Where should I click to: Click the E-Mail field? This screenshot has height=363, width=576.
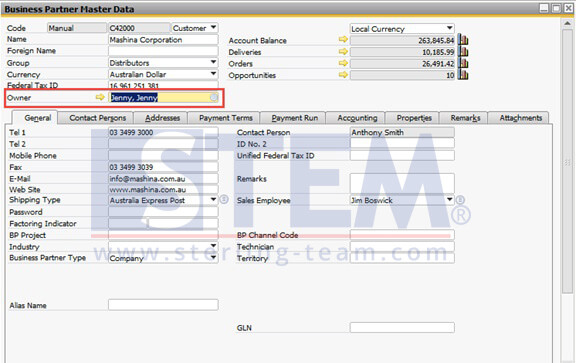click(x=163, y=179)
